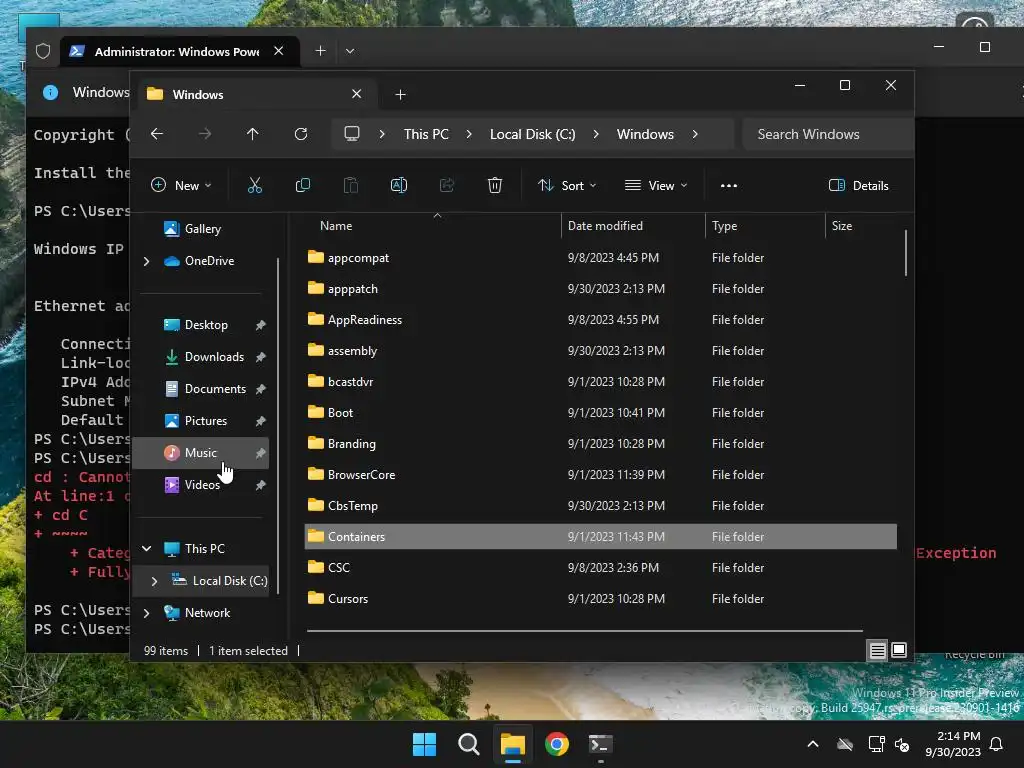This screenshot has width=1024, height=768.
Task: Click the Paste clipboard icon
Action: [351, 185]
